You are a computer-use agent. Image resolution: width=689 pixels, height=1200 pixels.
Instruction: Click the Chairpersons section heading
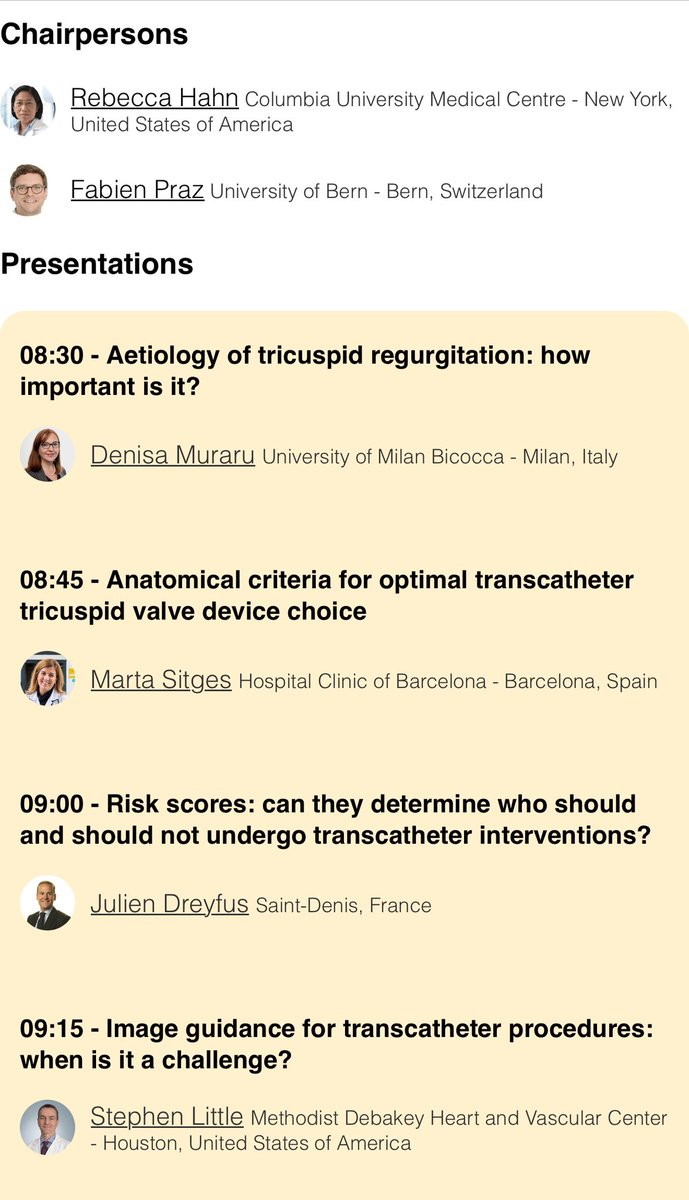94,34
